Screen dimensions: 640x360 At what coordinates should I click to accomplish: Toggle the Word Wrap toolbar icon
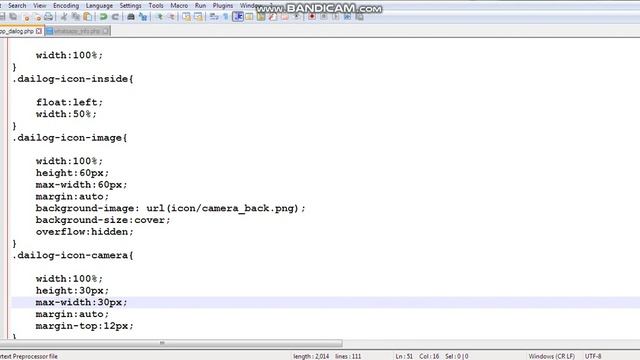[214, 17]
